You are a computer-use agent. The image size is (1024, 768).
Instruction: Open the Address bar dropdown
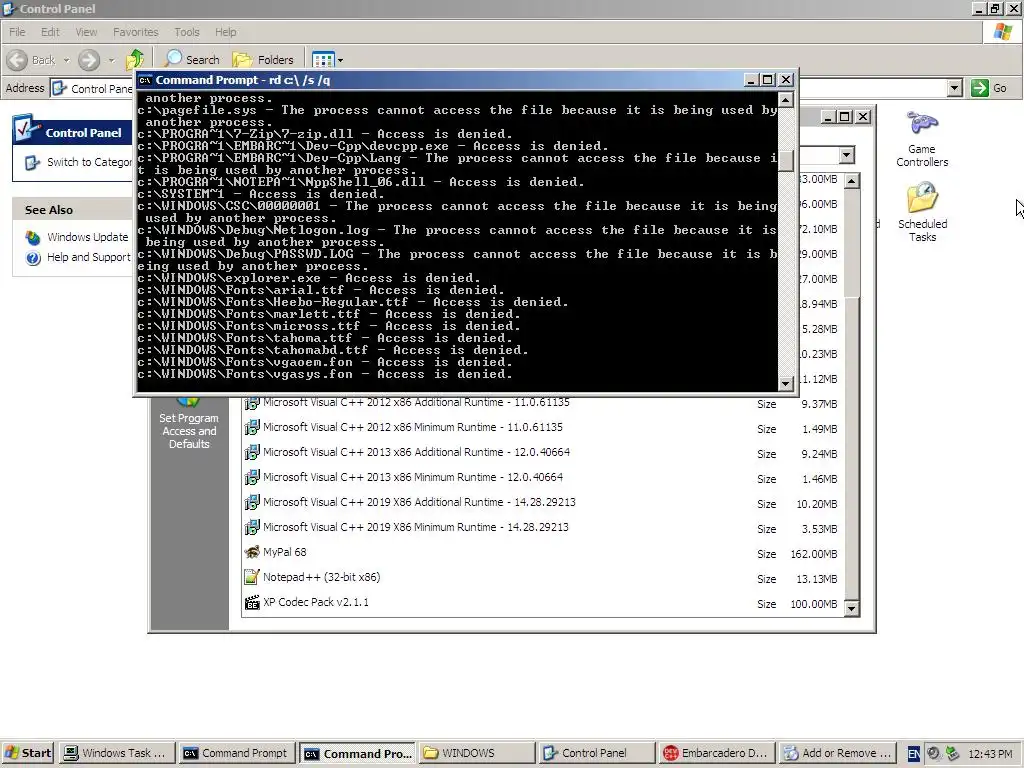click(954, 88)
